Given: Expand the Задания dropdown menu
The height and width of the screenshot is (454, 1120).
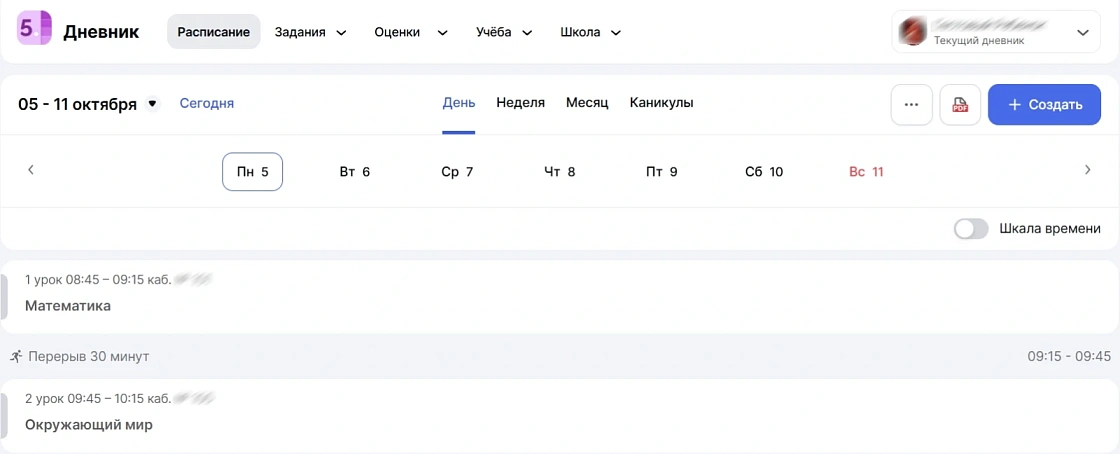Looking at the screenshot, I should [311, 32].
